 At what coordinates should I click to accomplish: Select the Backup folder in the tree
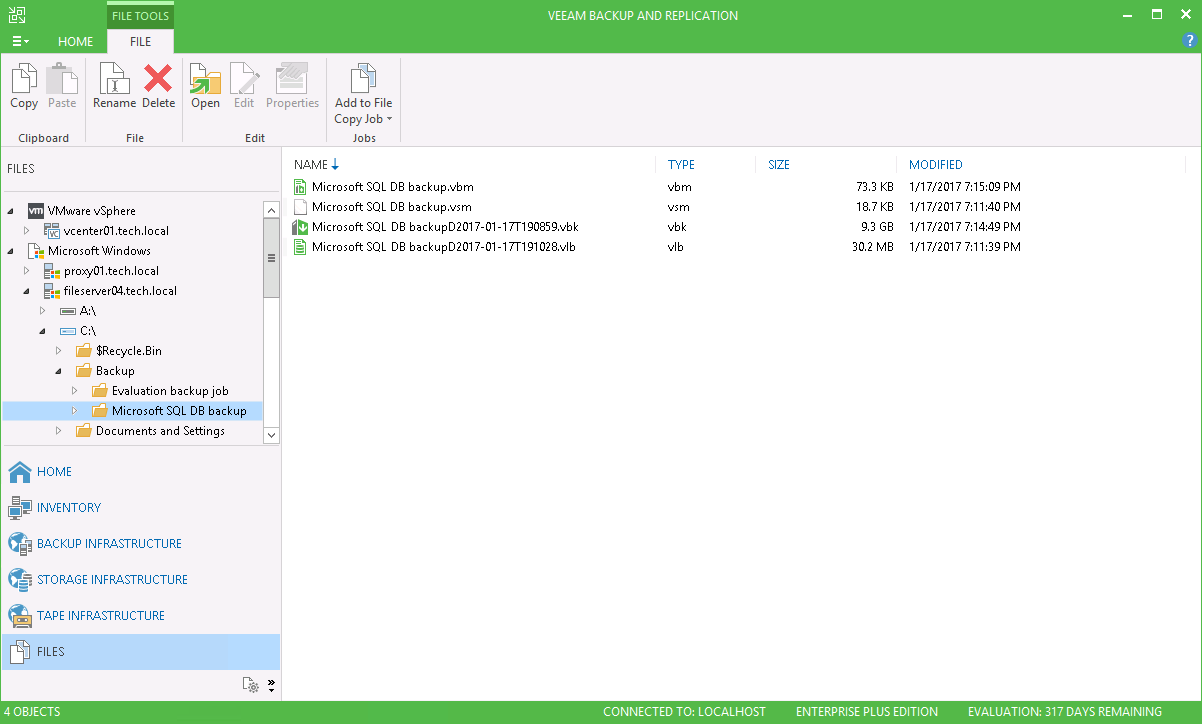pos(115,371)
